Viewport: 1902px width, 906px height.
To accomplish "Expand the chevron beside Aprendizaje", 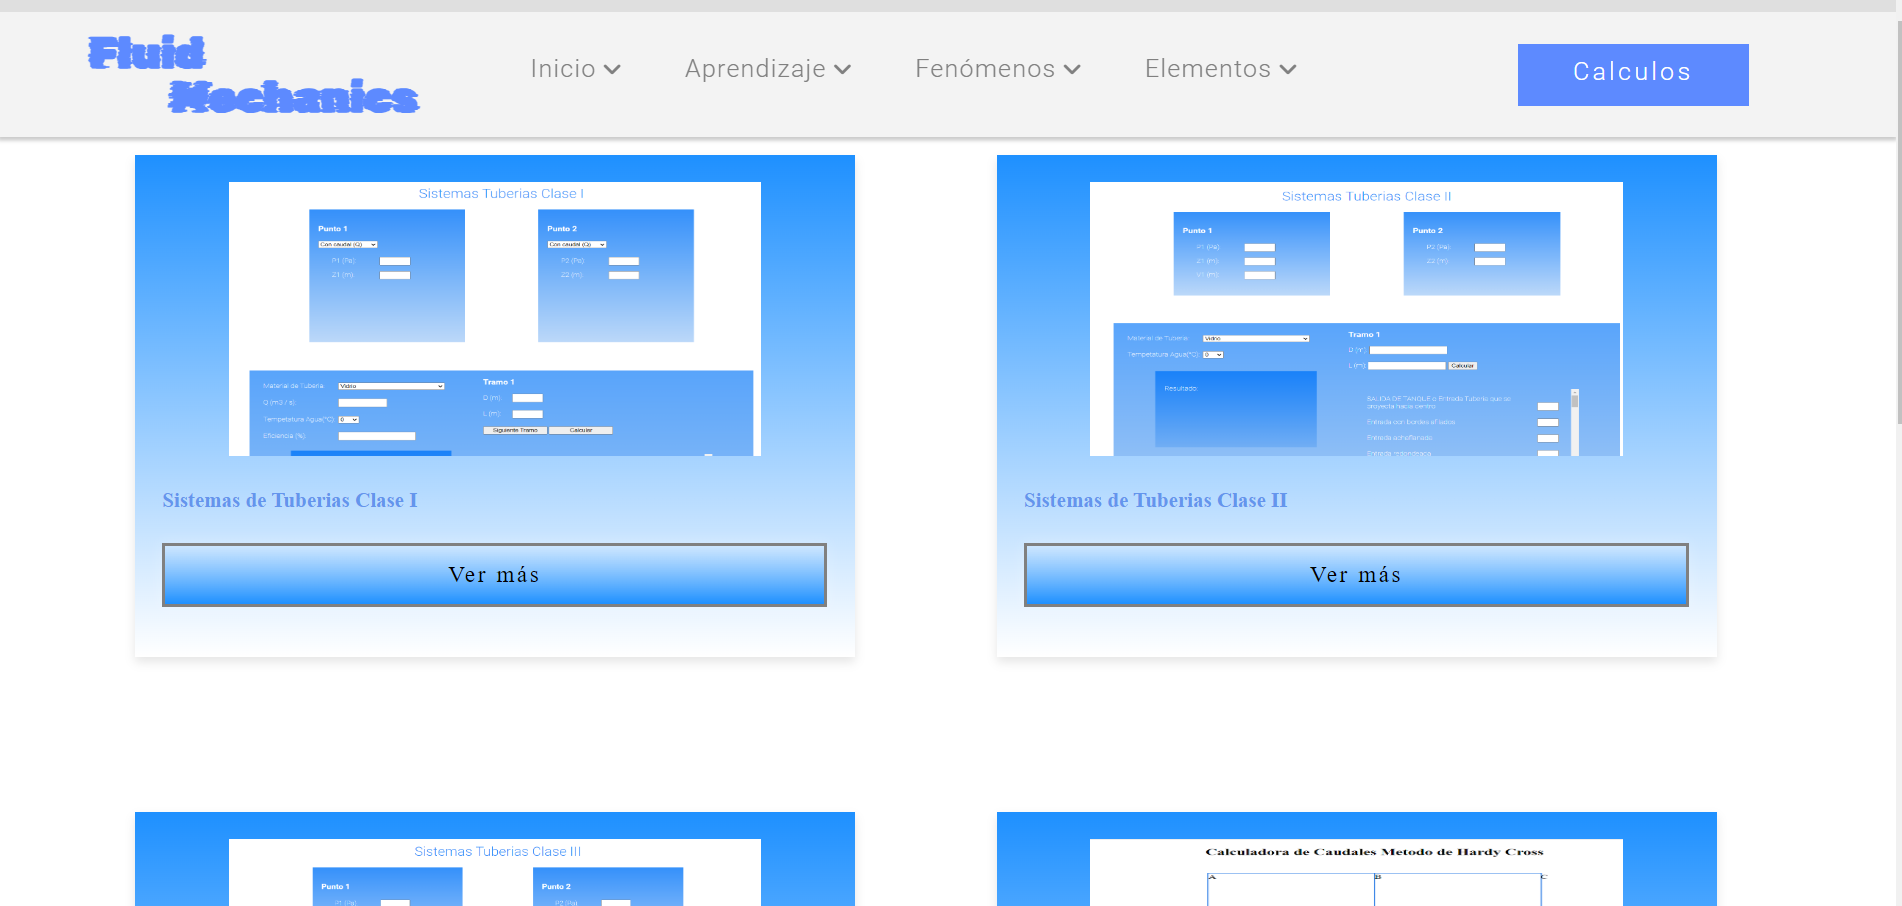I will coord(843,70).
